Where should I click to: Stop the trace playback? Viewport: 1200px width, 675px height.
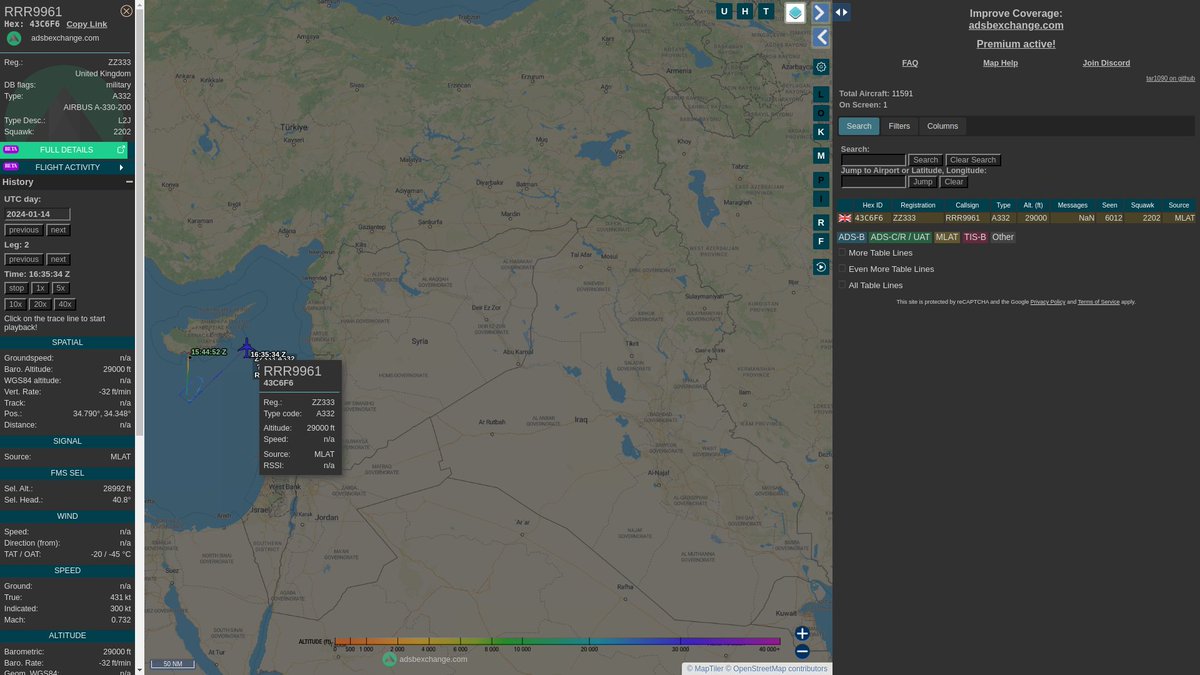pos(15,288)
